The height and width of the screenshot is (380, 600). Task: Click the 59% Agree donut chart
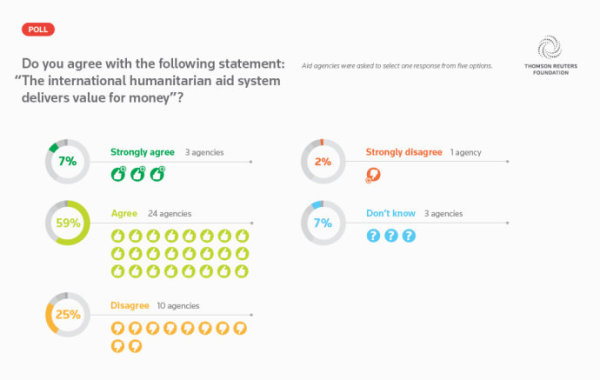click(68, 223)
